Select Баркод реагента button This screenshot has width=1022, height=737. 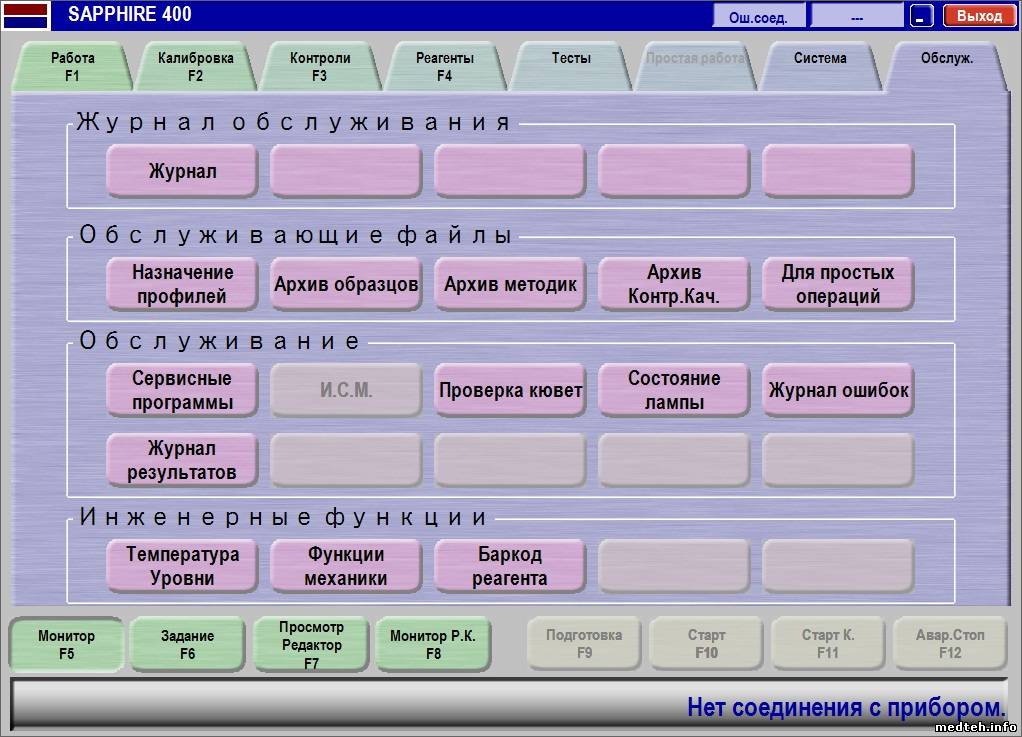click(510, 566)
